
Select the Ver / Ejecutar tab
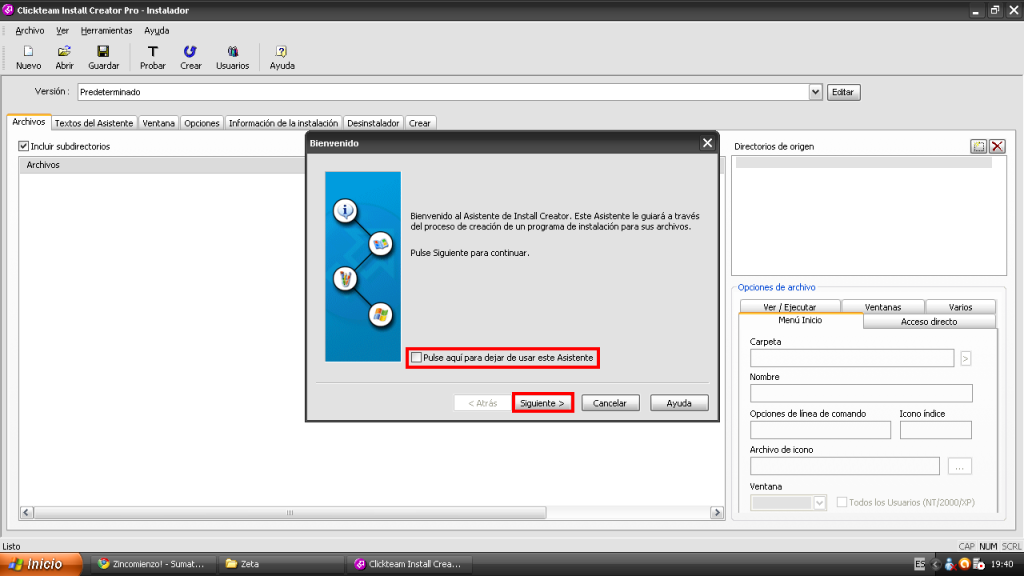pos(790,307)
